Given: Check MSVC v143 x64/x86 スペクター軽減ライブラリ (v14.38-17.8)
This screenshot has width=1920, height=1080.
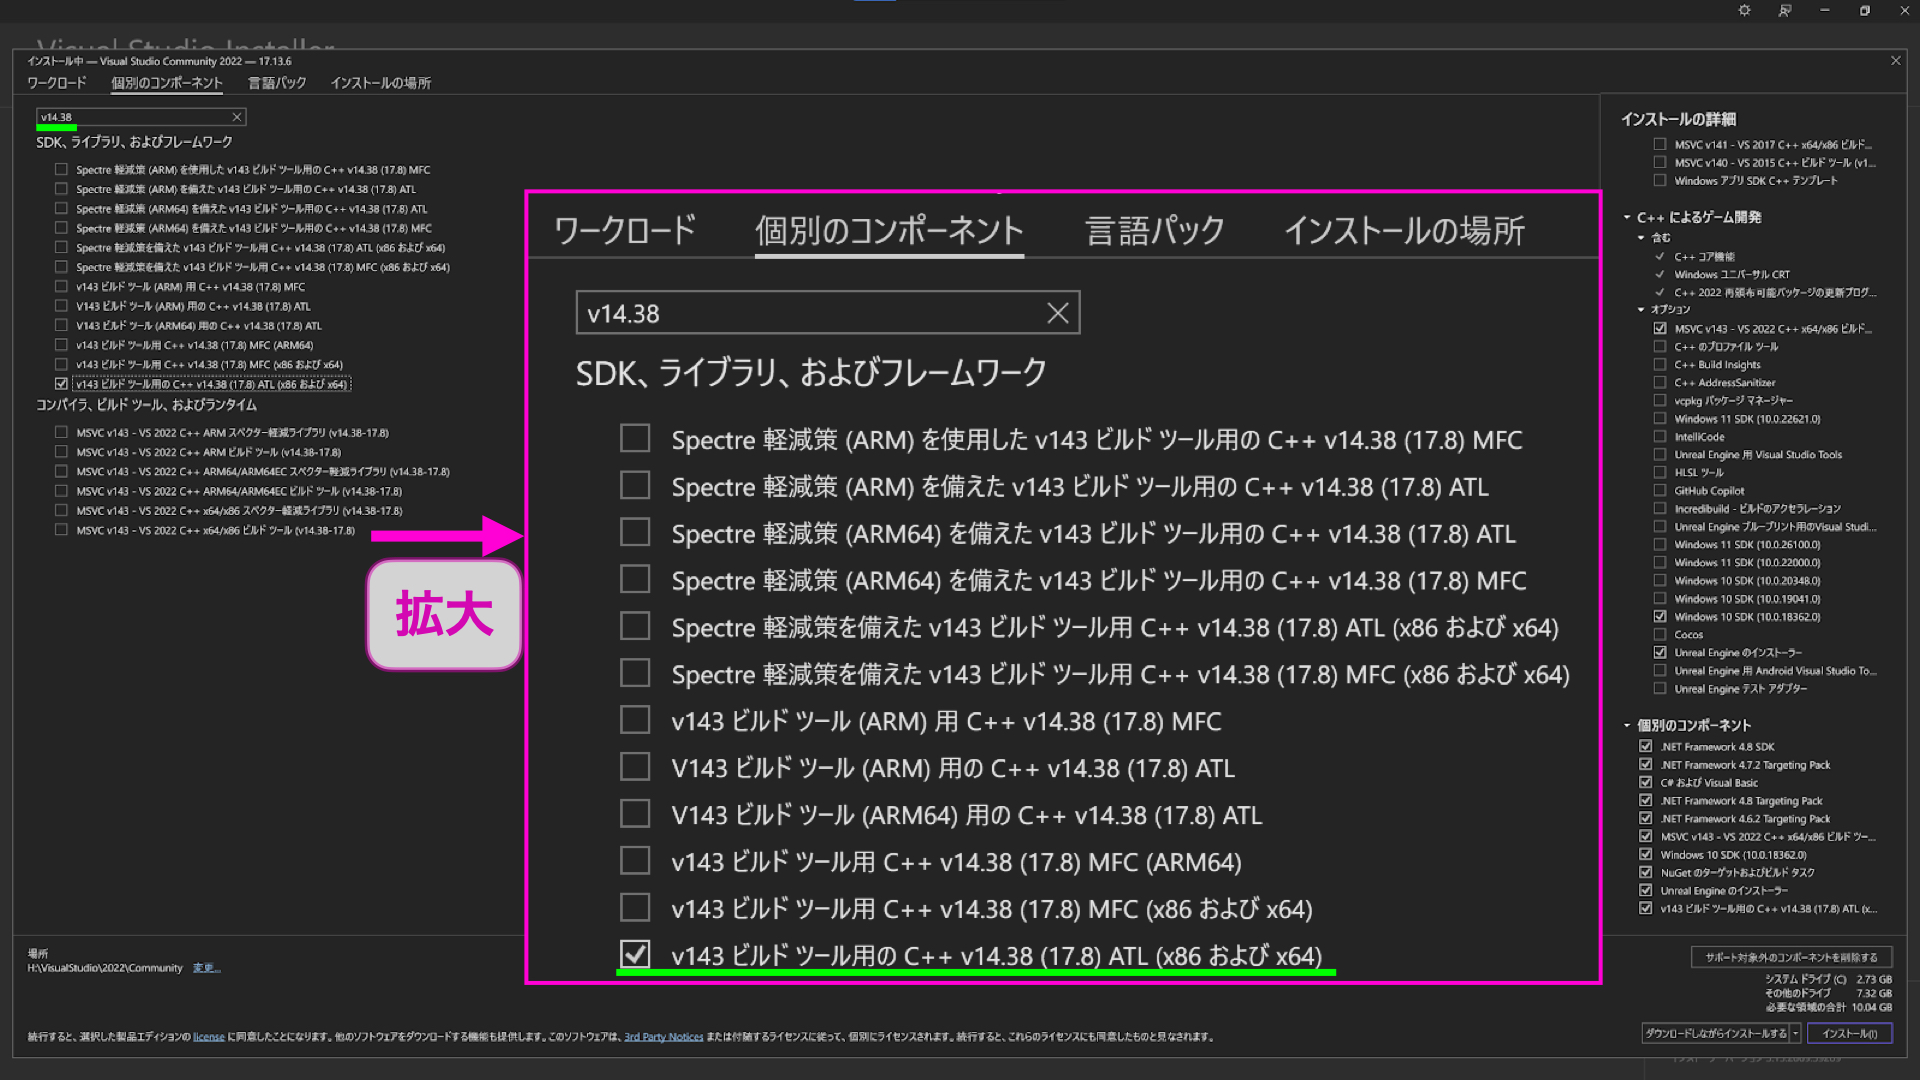Looking at the screenshot, I should pos(61,510).
